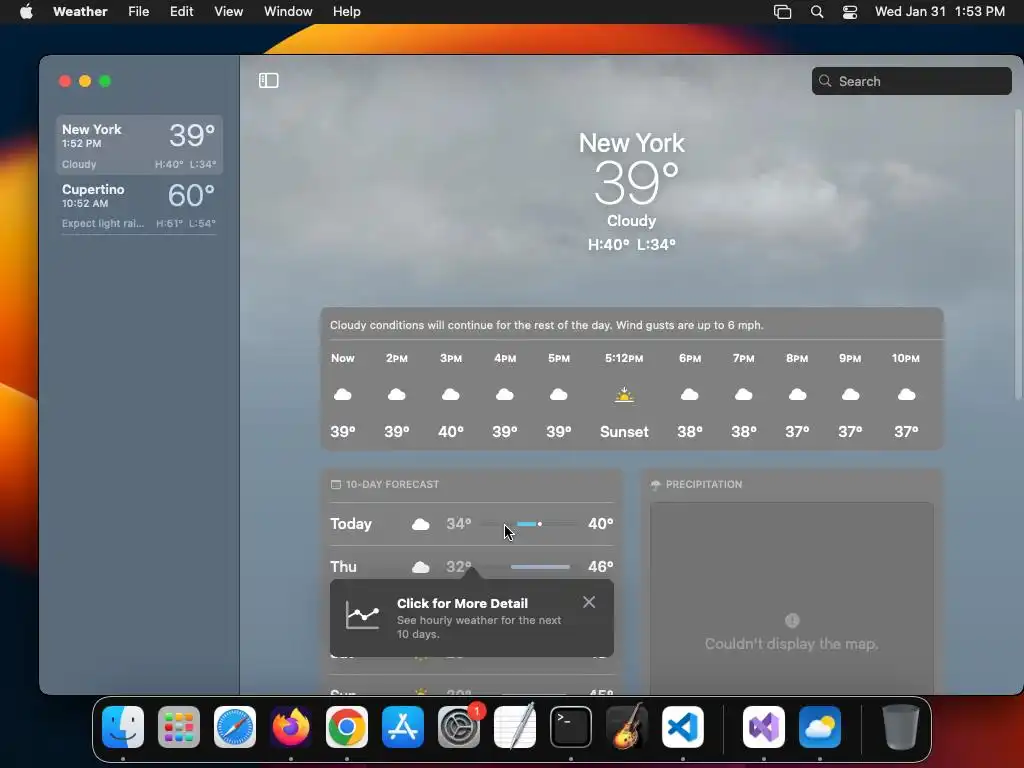Toggle the sidebar with the toolbar icon
This screenshot has width=1024, height=768.
coord(268,80)
